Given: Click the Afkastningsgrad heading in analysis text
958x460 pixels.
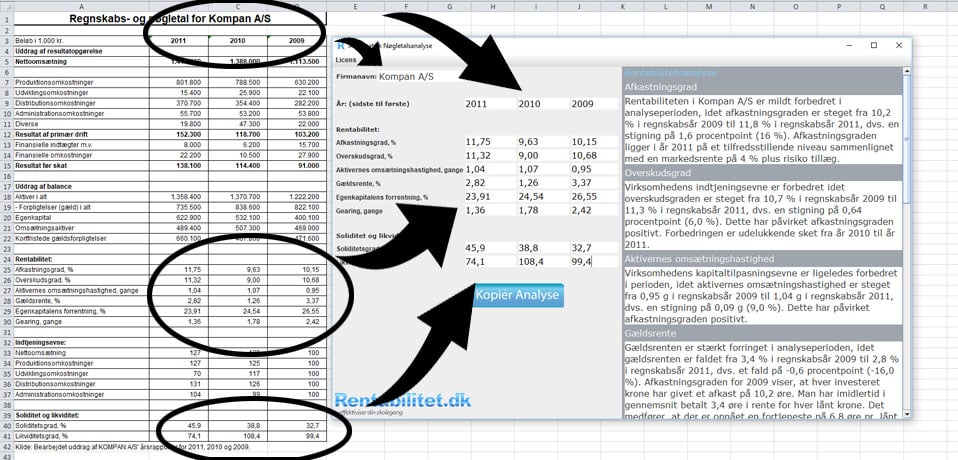Looking at the screenshot, I should tap(660, 87).
